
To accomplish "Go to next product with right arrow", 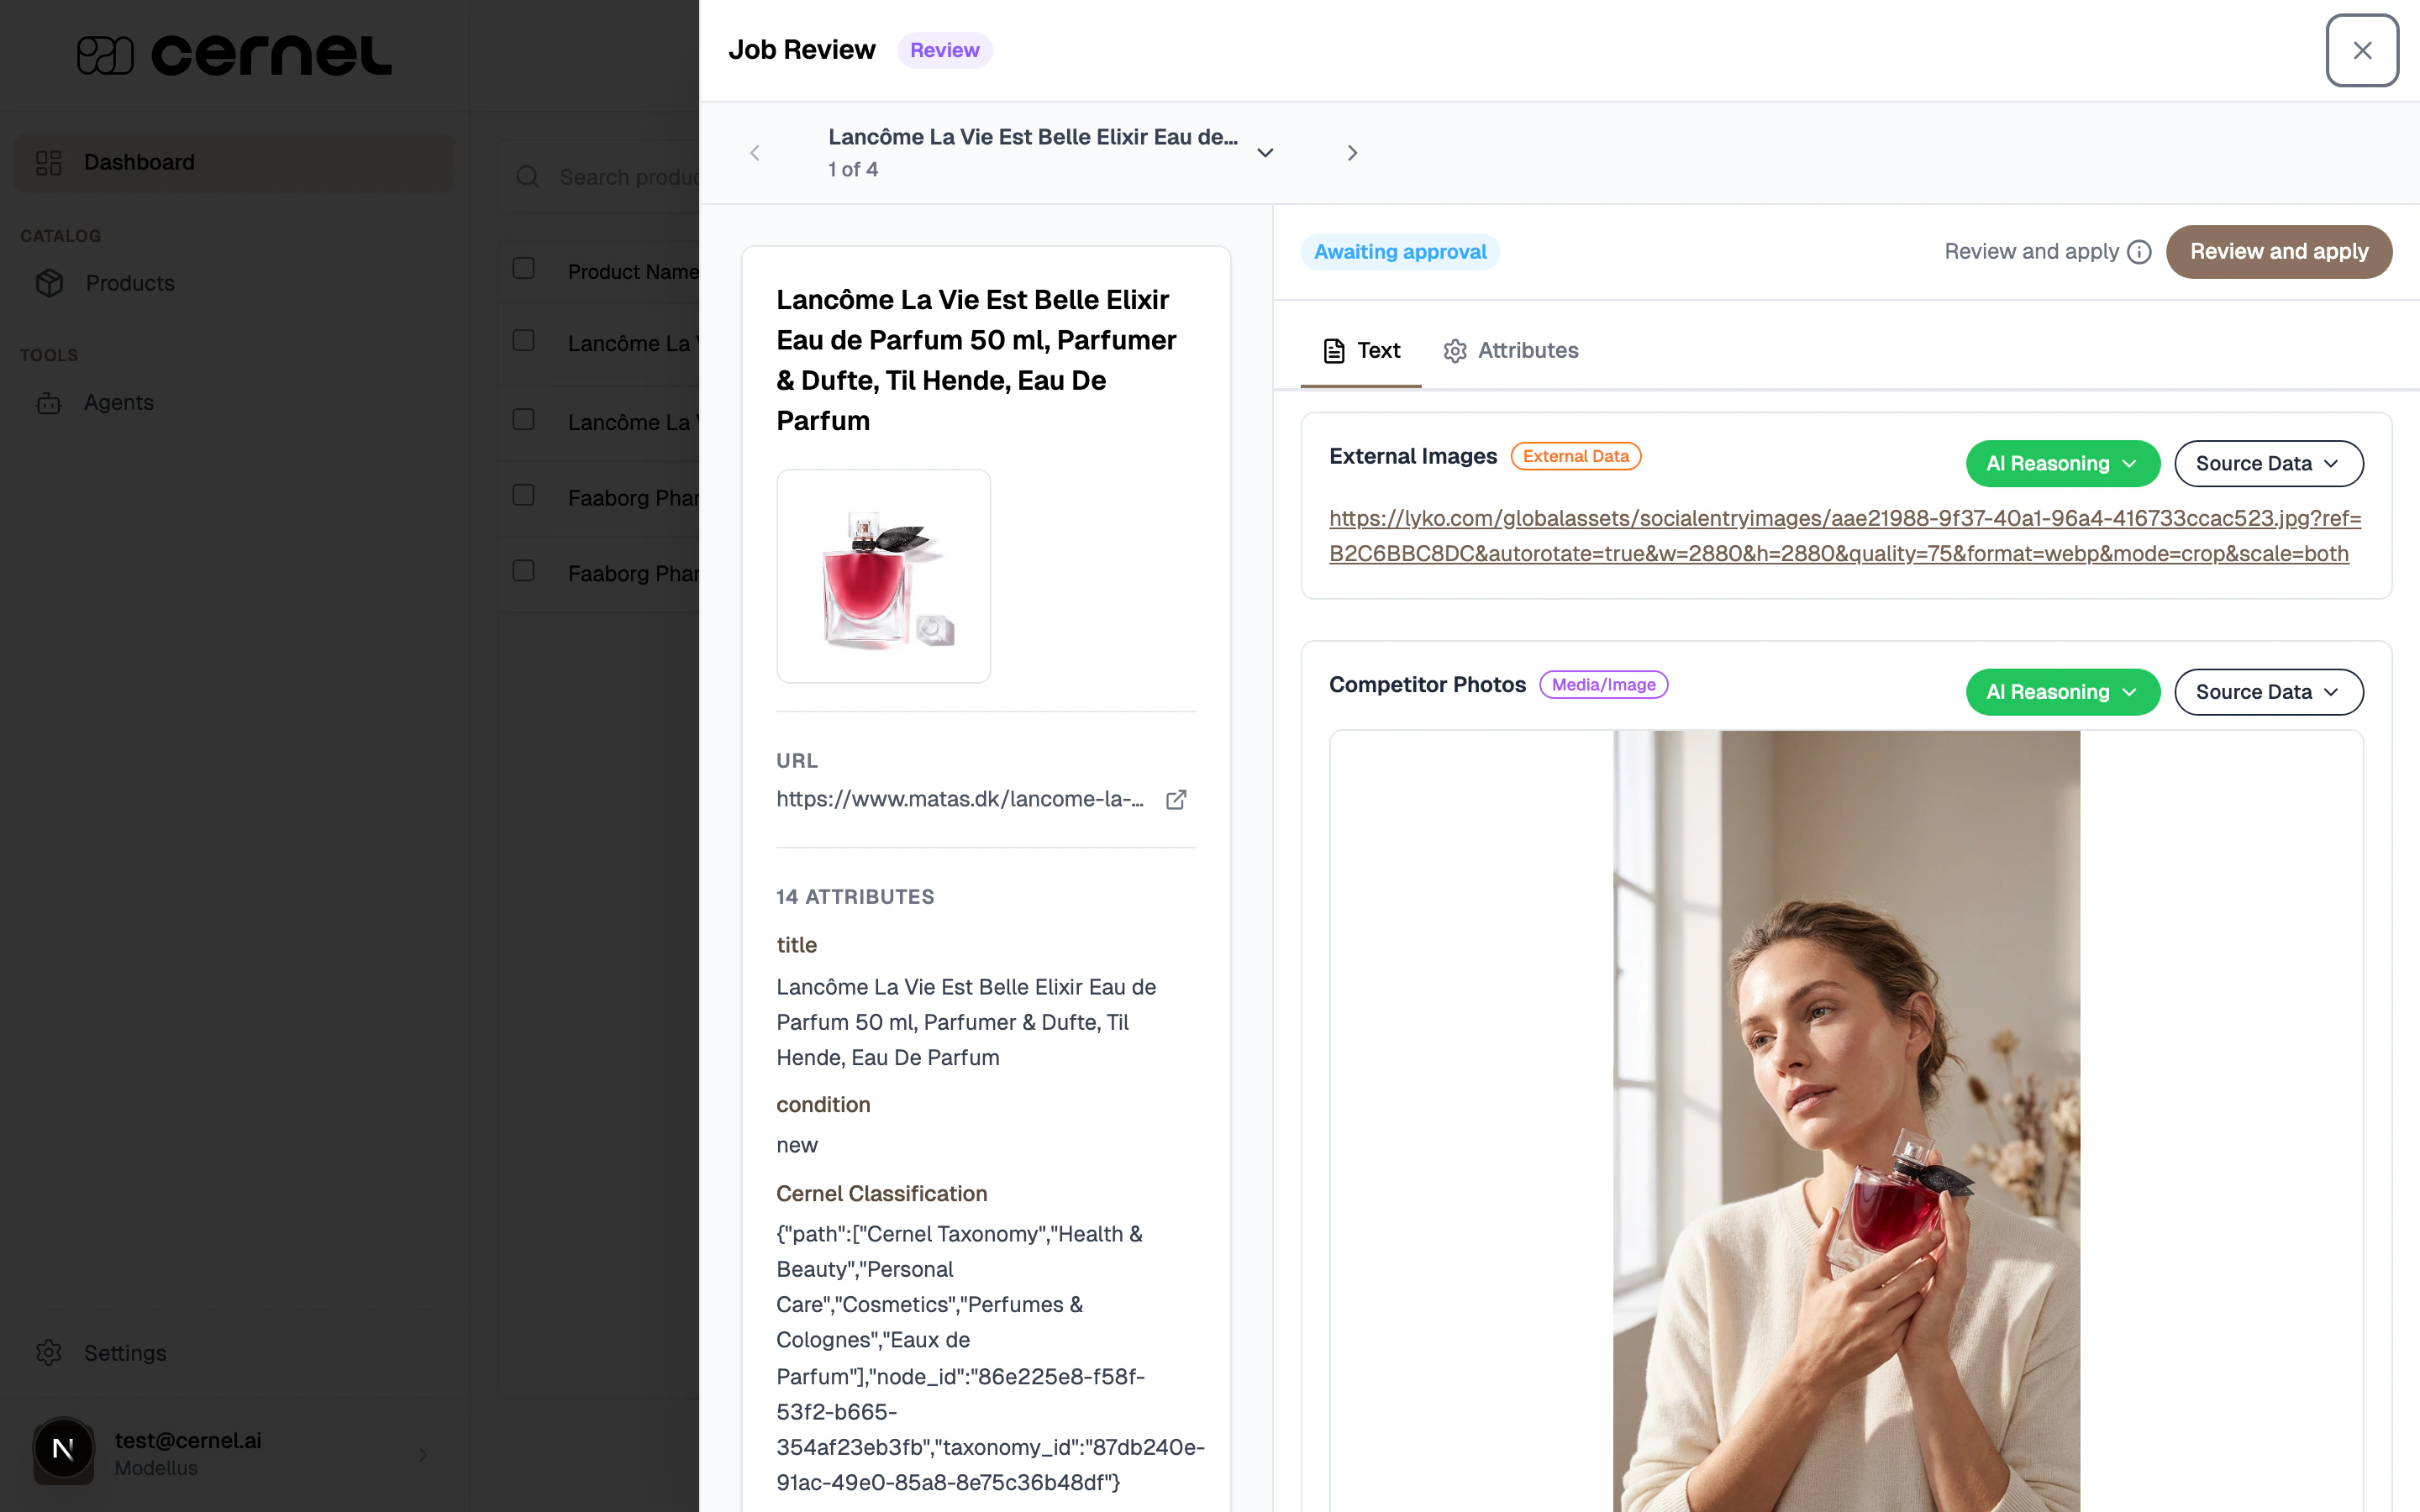I will [x=1352, y=152].
